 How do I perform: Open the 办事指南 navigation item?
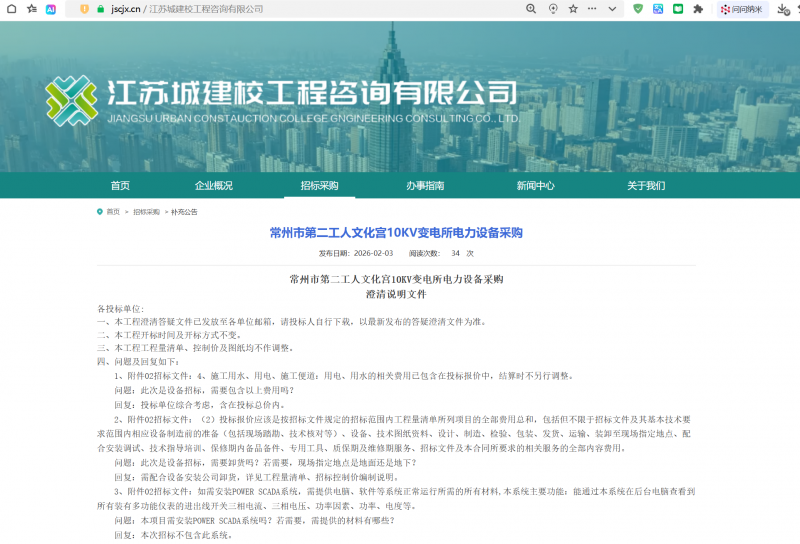pos(425,185)
